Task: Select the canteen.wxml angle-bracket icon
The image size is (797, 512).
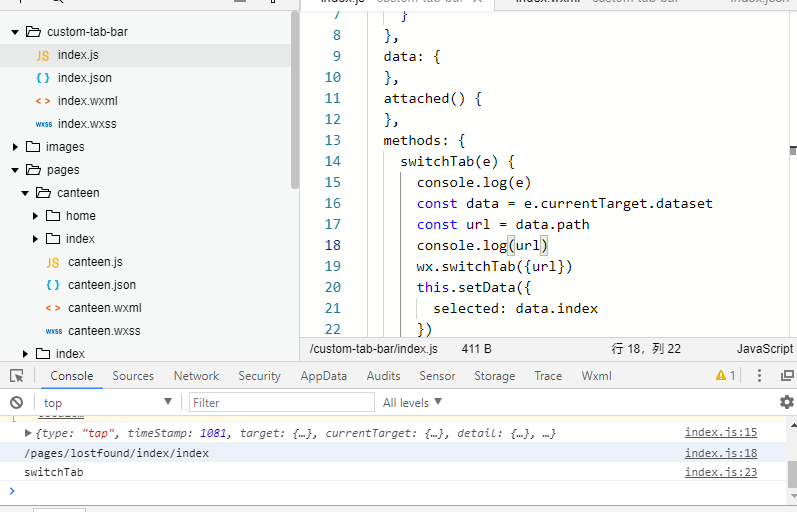Action: pos(53,308)
